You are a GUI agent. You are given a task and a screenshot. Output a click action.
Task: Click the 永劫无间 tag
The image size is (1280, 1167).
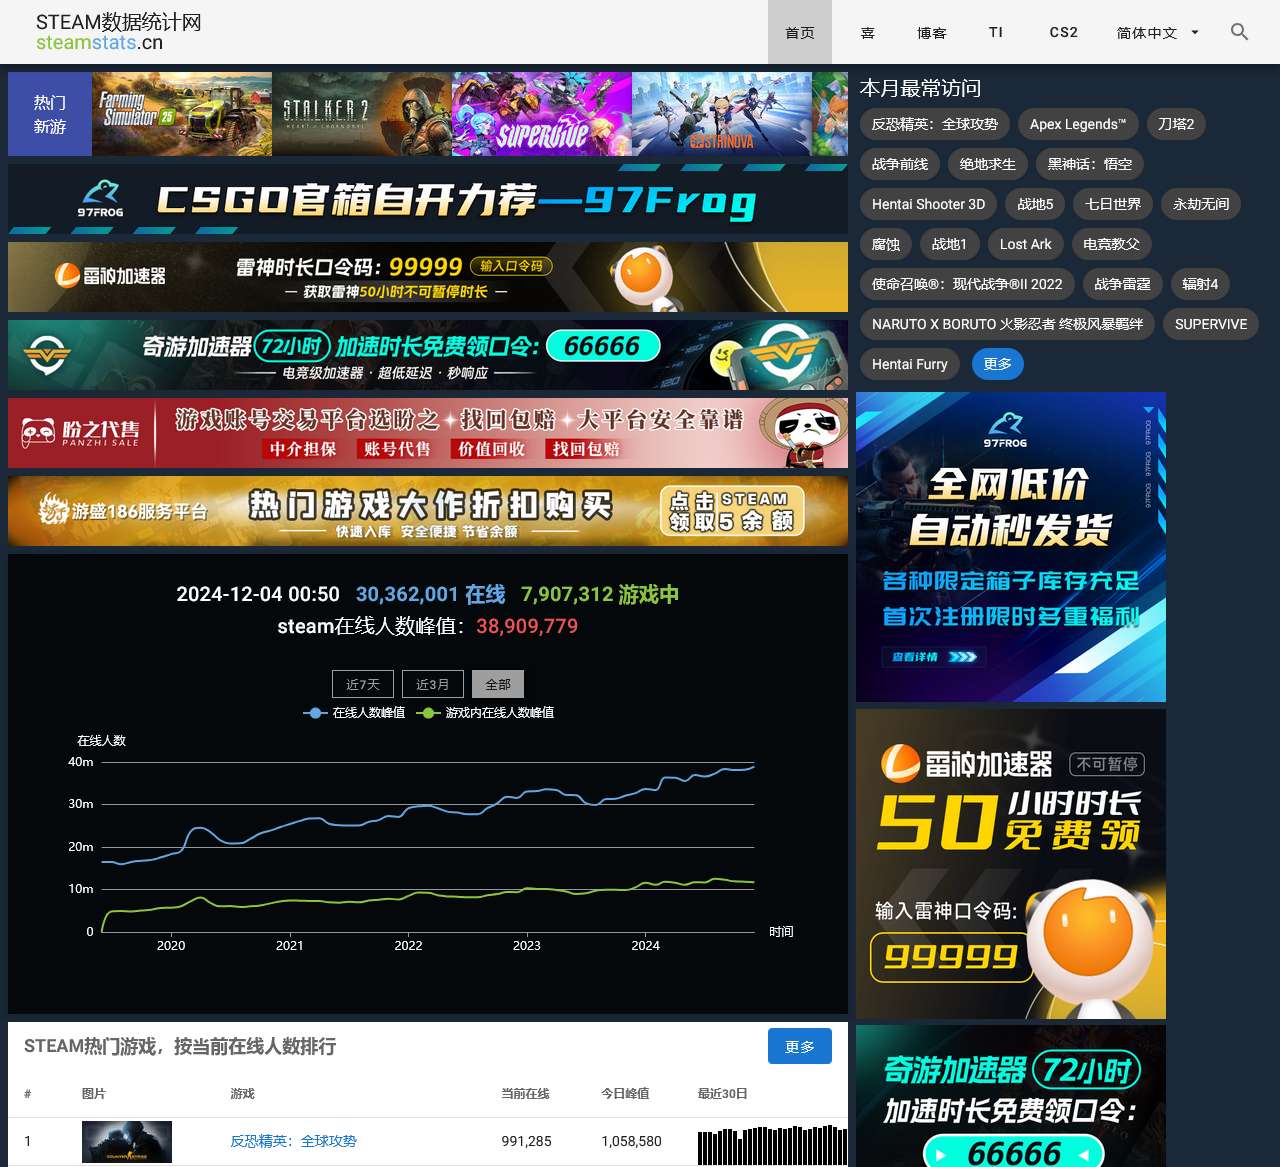click(1201, 204)
